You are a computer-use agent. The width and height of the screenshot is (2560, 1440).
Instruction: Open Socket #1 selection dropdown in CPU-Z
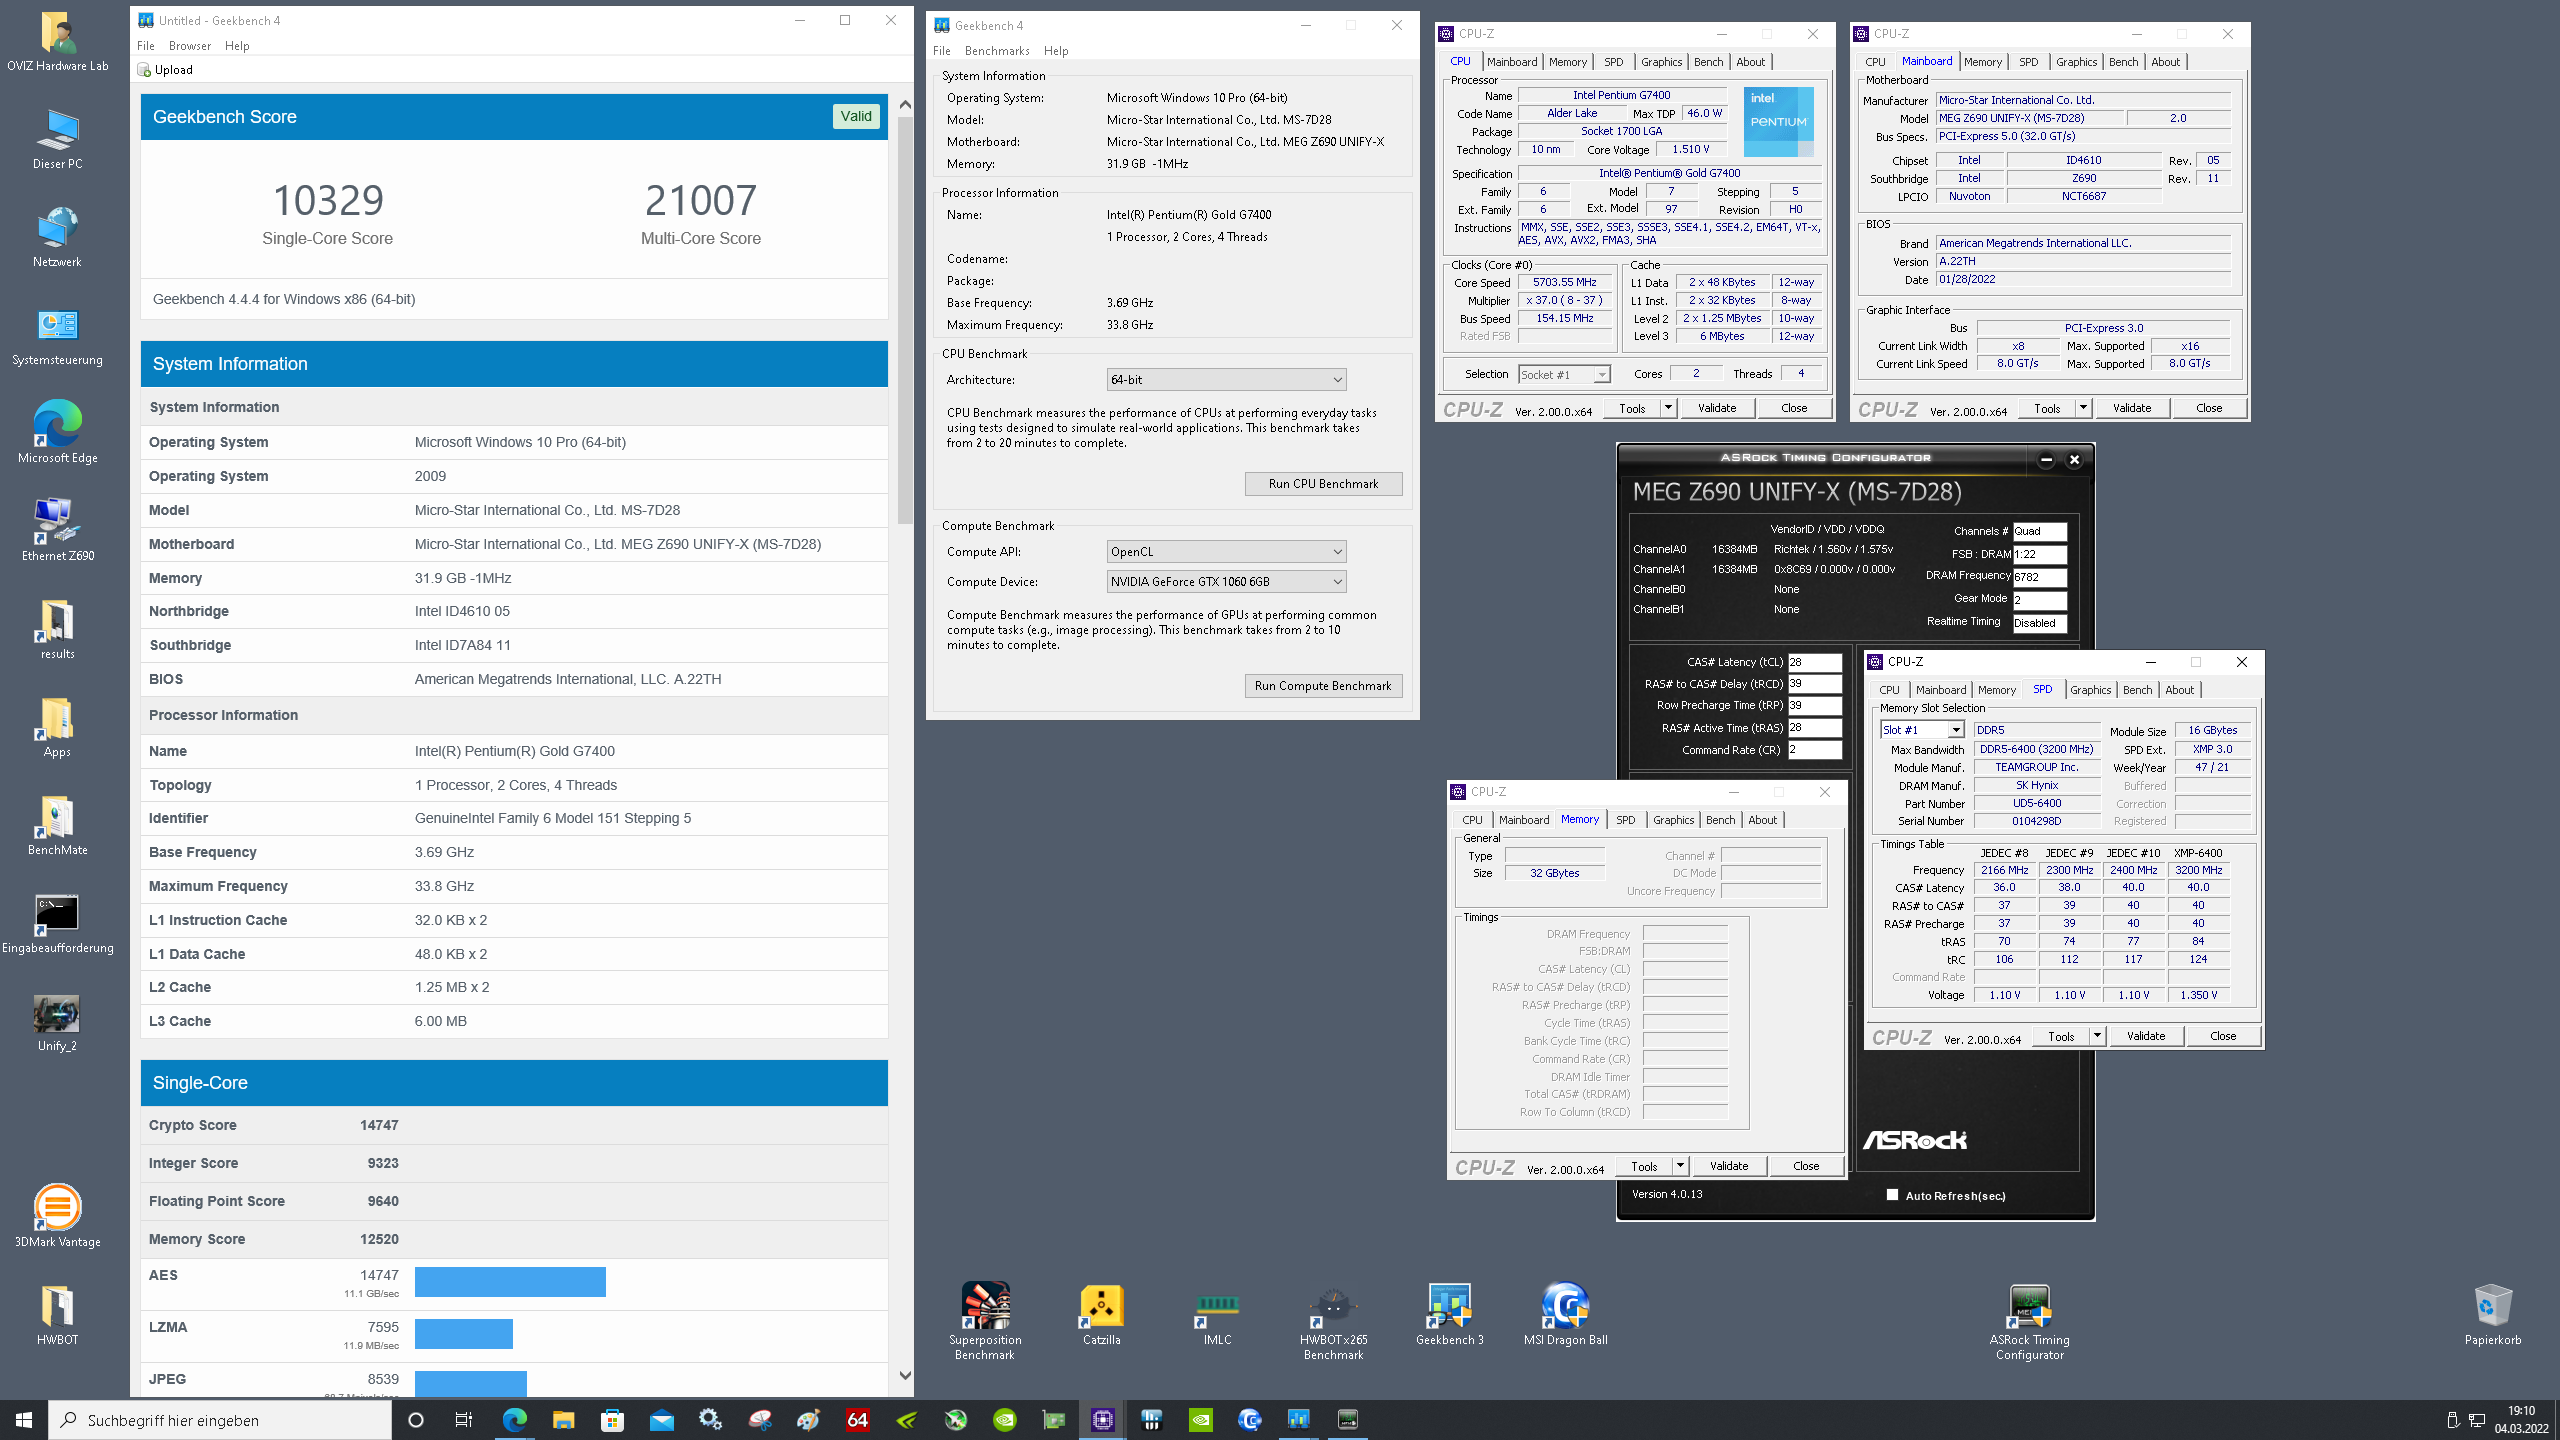[1564, 374]
